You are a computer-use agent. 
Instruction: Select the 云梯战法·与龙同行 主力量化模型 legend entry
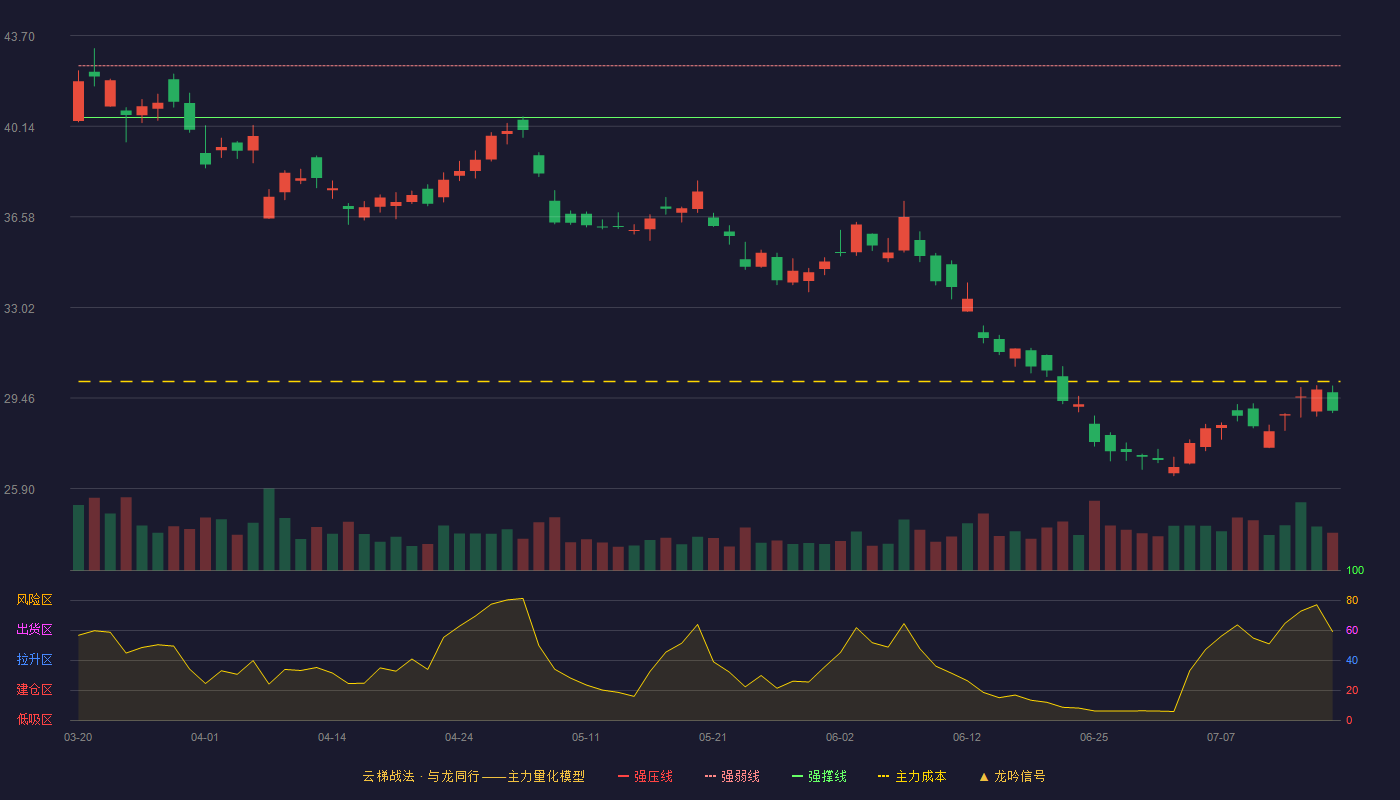pyautogui.click(x=473, y=776)
